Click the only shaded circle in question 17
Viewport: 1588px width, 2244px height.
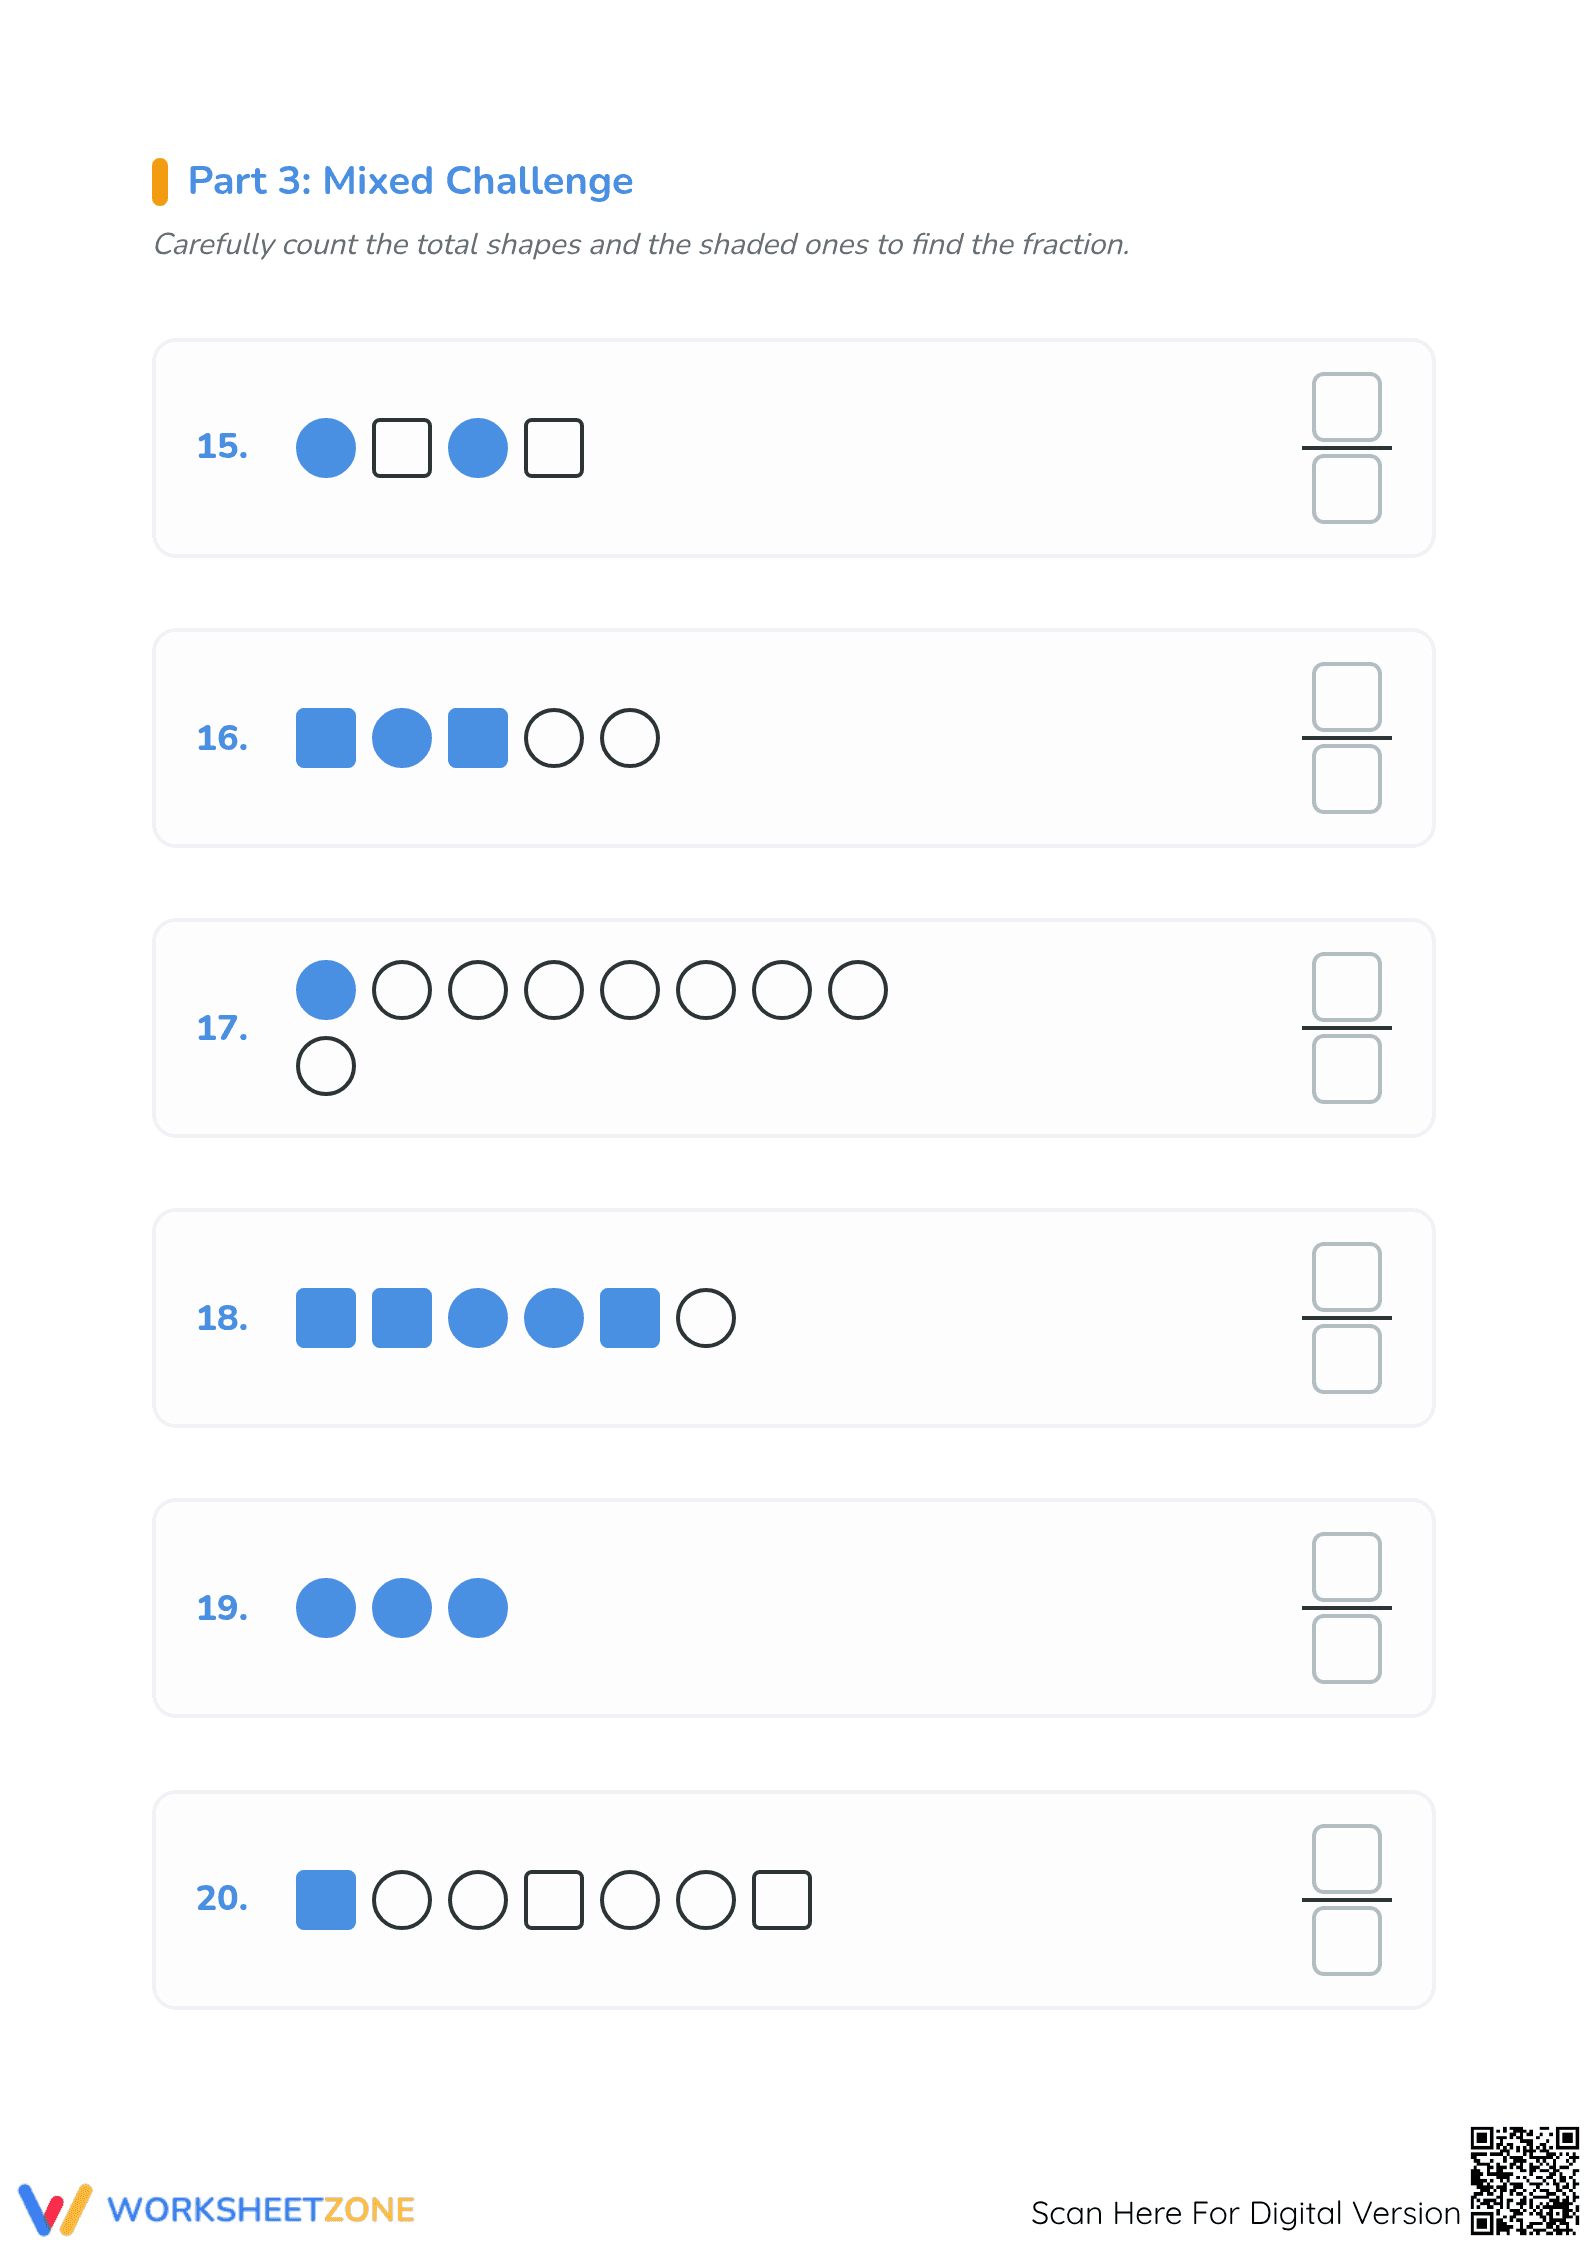pos(326,990)
